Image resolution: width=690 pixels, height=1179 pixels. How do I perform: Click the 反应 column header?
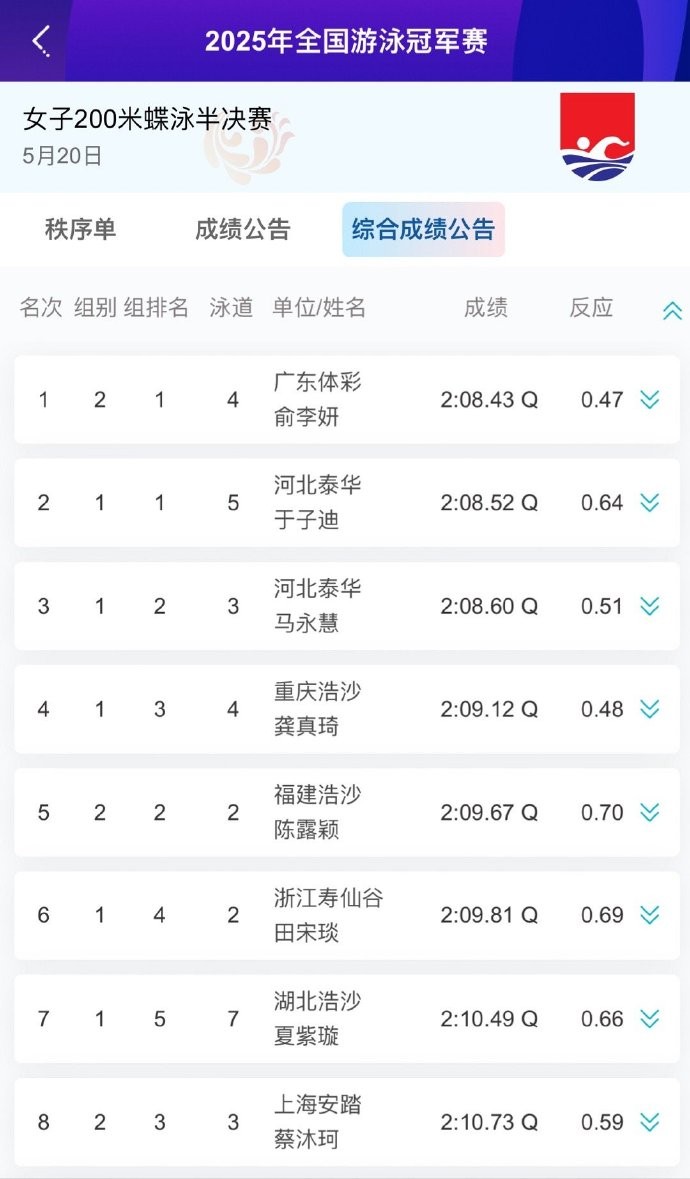pos(591,308)
